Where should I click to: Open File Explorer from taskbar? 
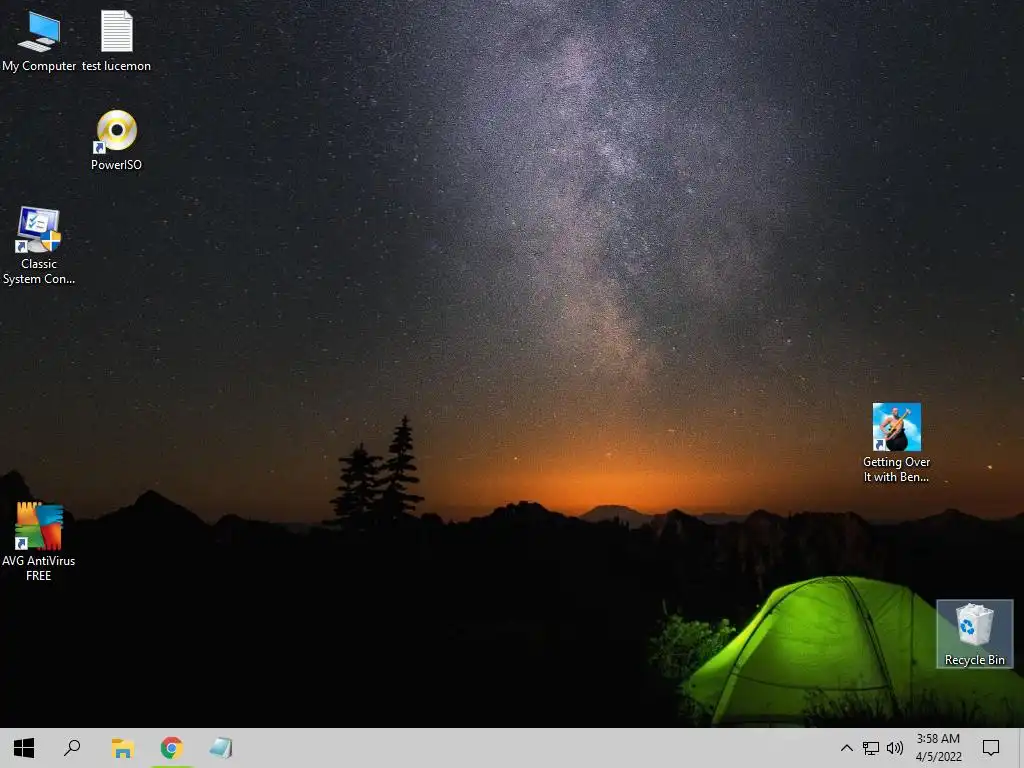click(122, 748)
